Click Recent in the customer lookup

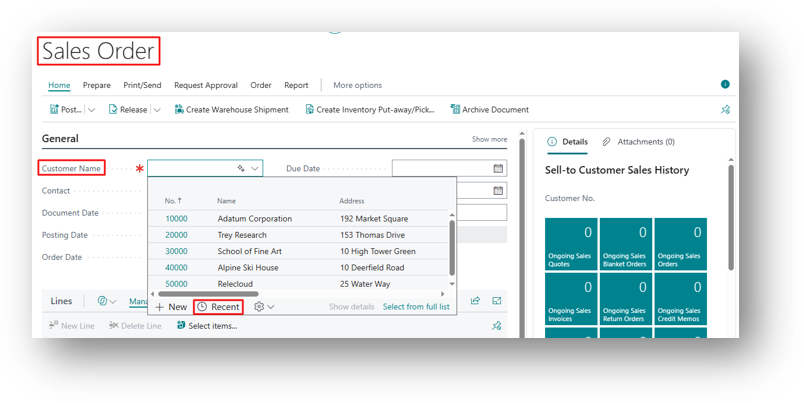[x=218, y=307]
